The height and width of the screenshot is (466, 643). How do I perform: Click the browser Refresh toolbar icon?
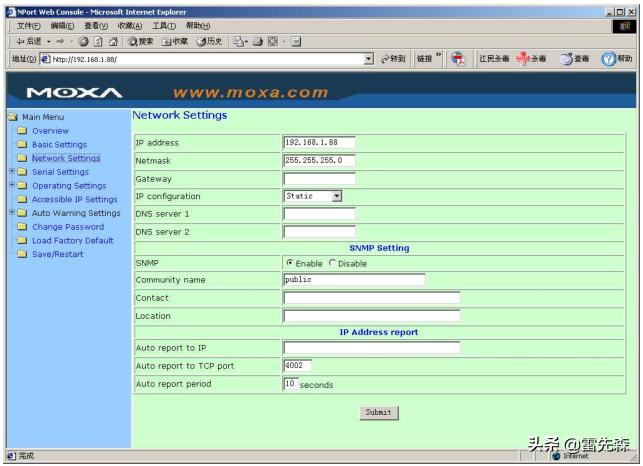coord(96,42)
